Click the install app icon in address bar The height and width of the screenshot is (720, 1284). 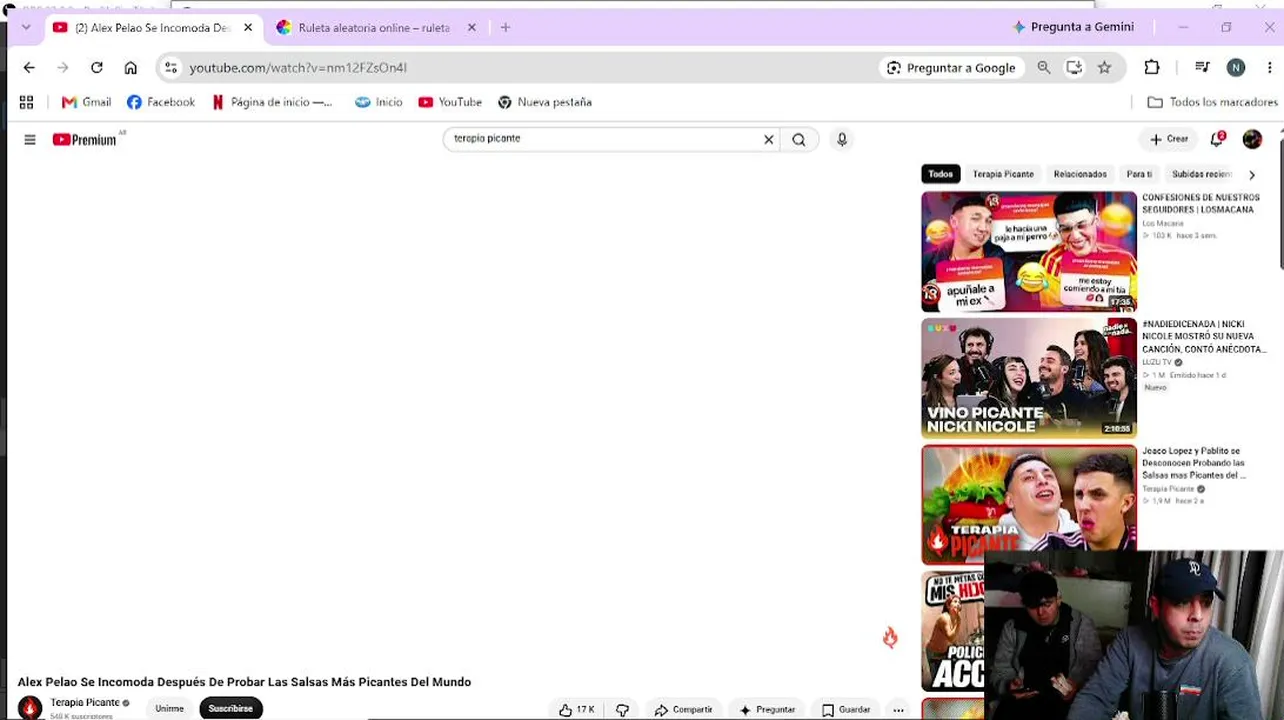(x=1074, y=68)
